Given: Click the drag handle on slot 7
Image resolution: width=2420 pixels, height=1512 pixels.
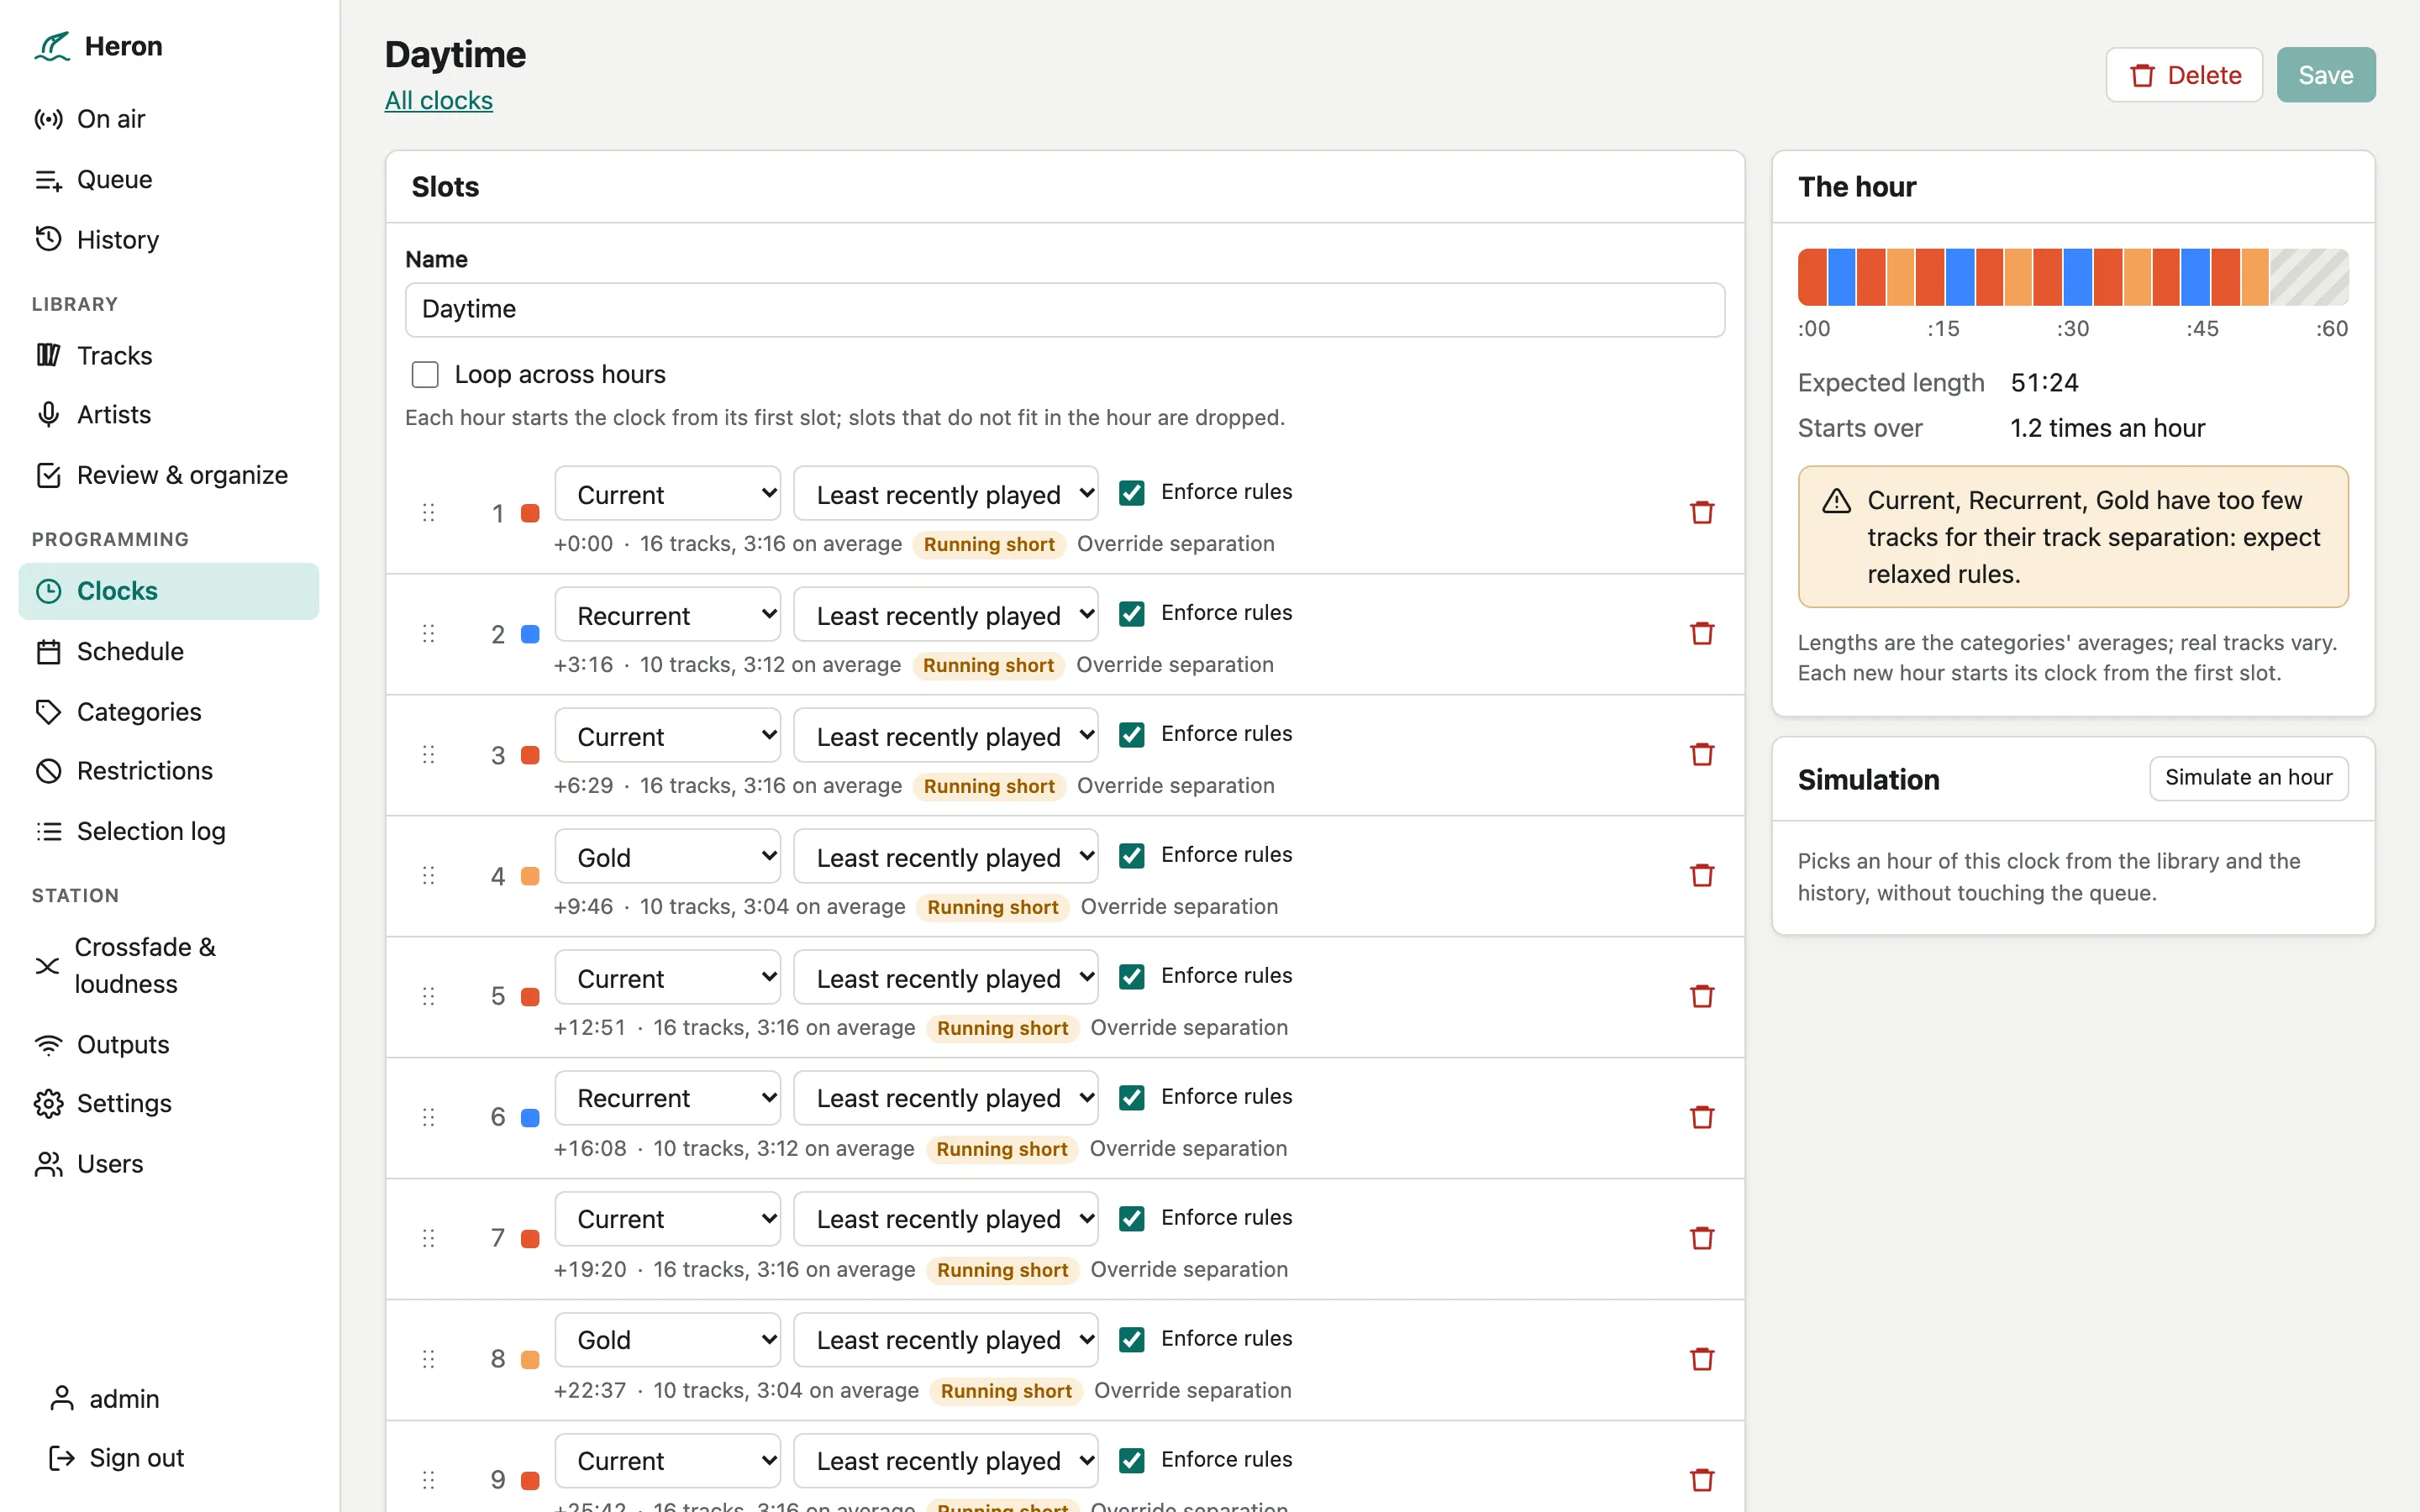Looking at the screenshot, I should pyautogui.click(x=429, y=1238).
